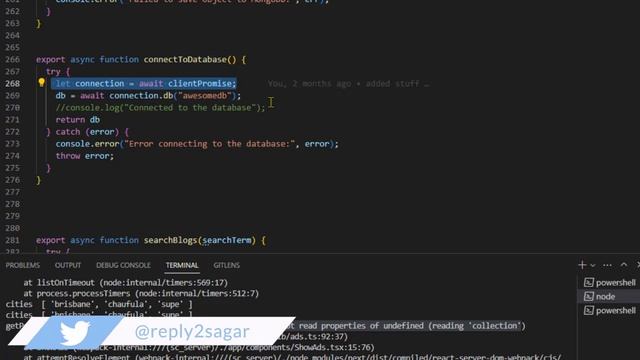Click the GitLens blame text "added stuff"

392,84
